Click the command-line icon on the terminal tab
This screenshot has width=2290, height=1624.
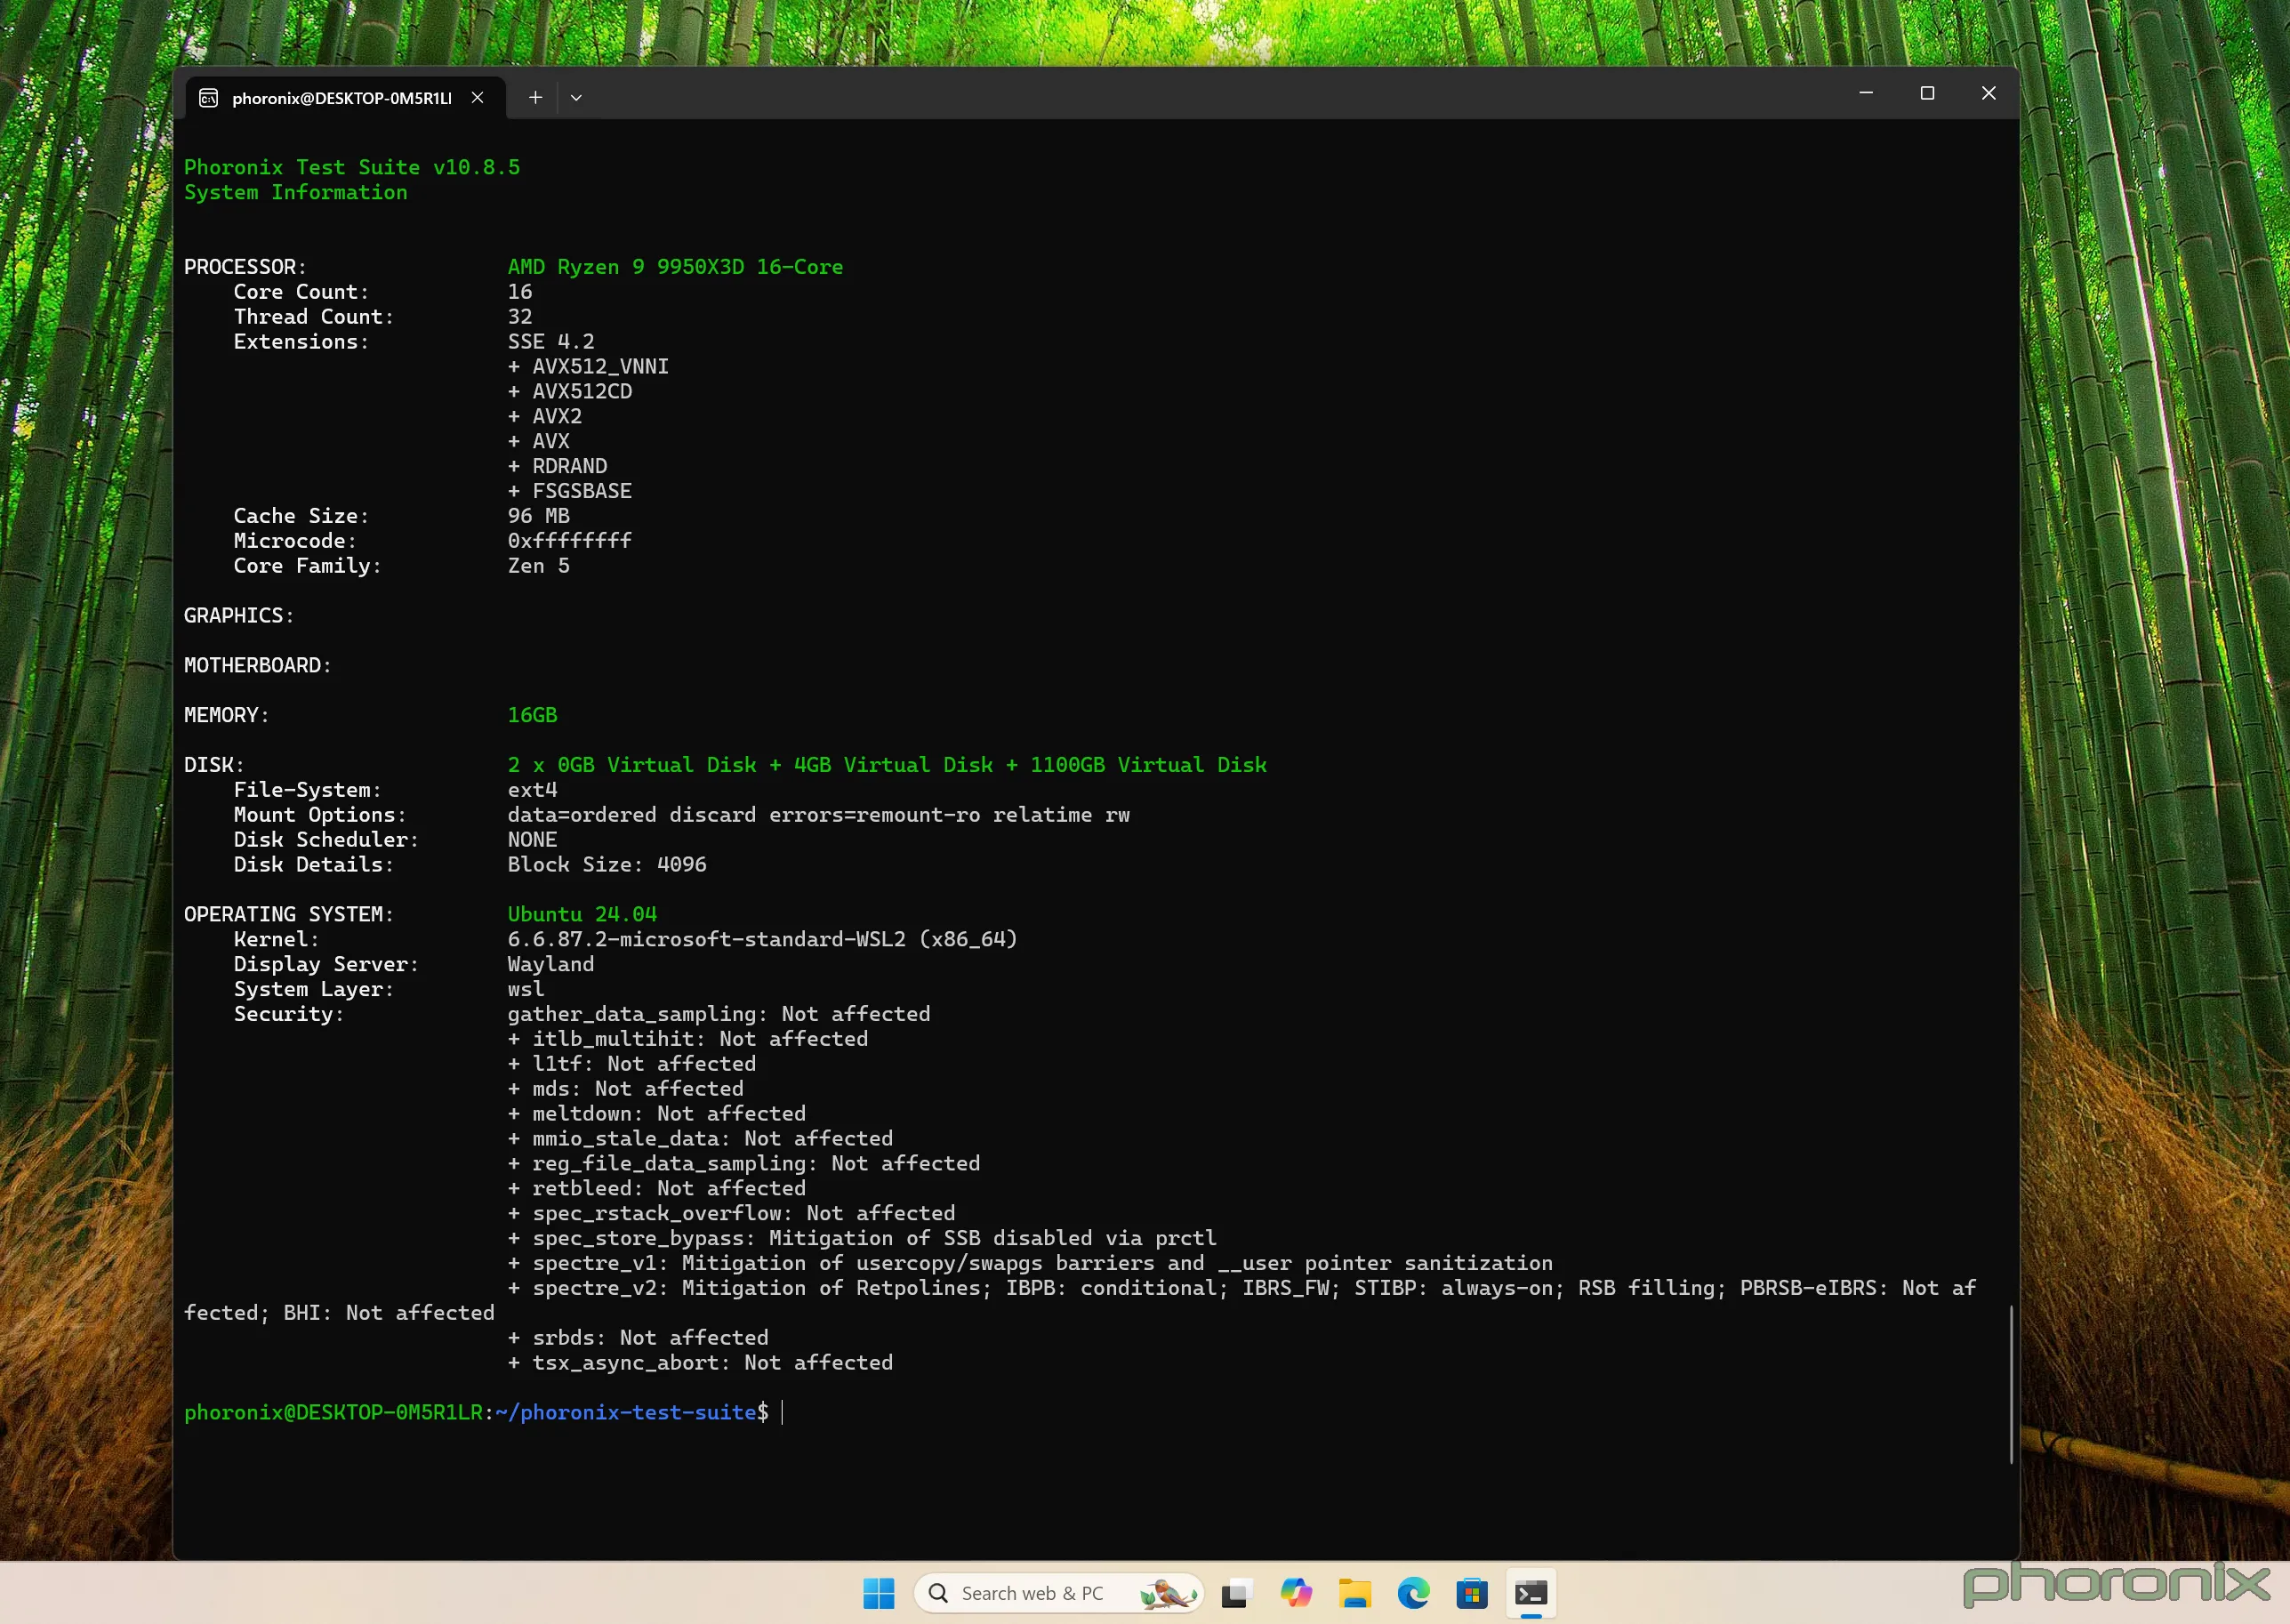click(x=208, y=97)
